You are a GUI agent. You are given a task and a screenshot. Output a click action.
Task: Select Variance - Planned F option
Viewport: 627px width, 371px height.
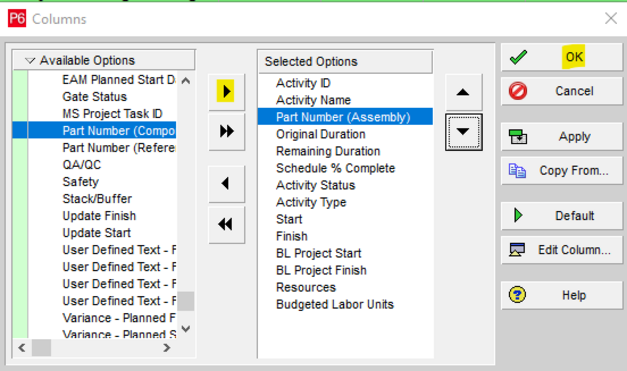[119, 318]
